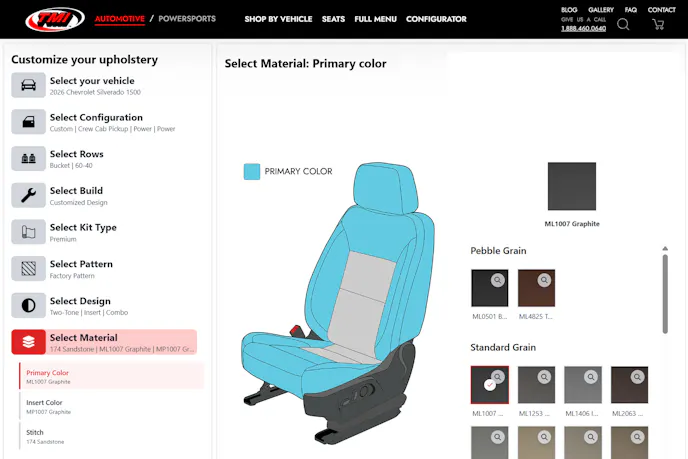Open the half-circle Select Design icon
The image size is (688, 459).
pyautogui.click(x=29, y=305)
